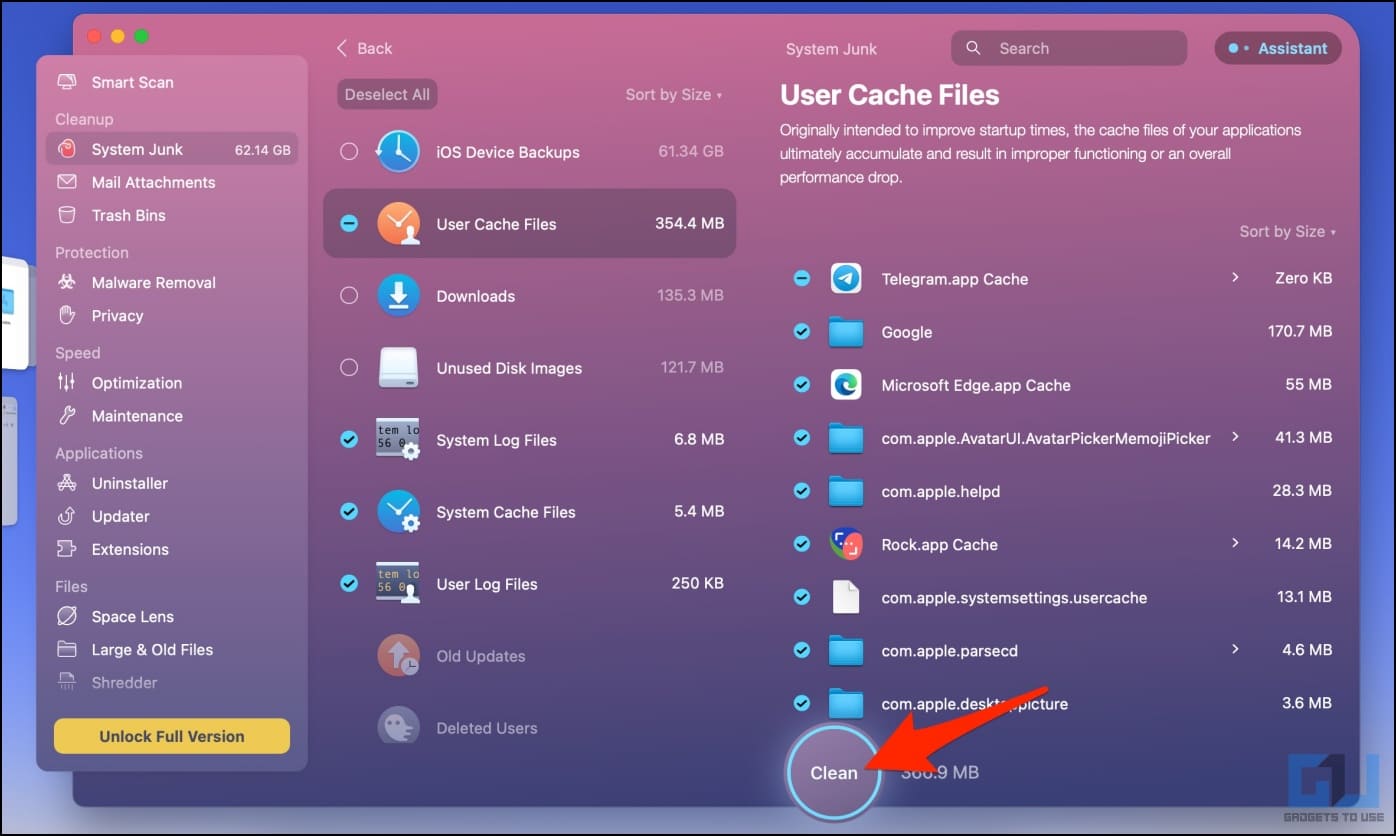Screen dimensions: 1396x836
Task: Open the Uninstaller section
Action: coord(171,483)
